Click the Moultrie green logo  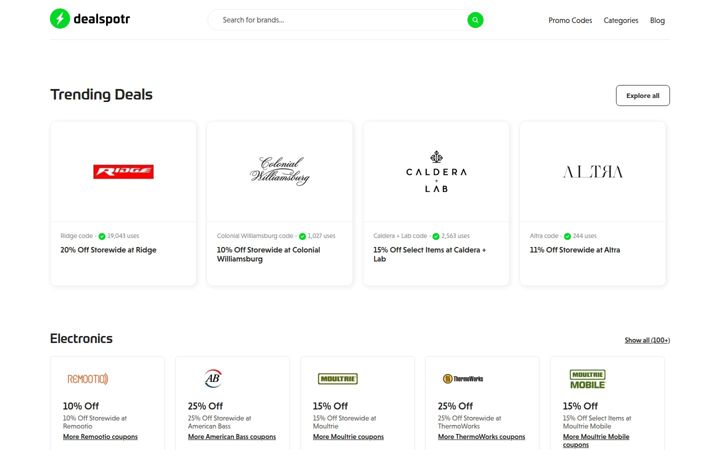pos(338,379)
